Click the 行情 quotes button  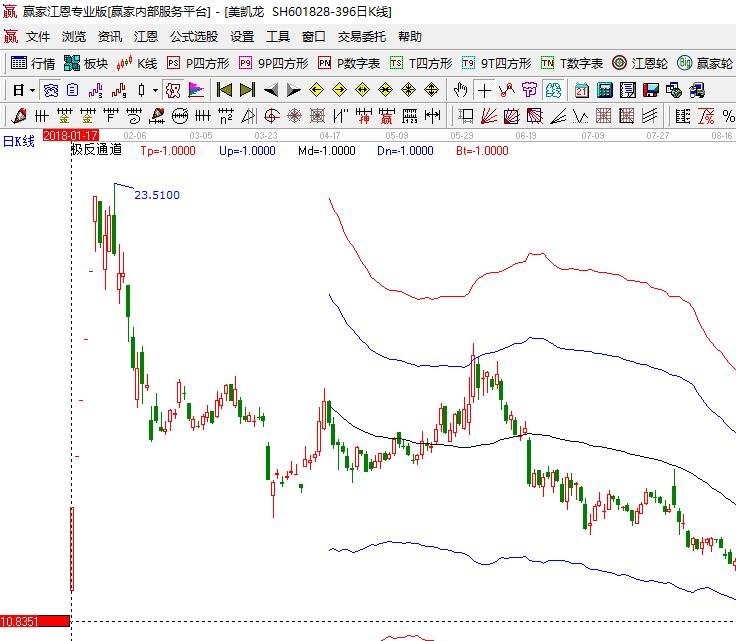[33, 63]
